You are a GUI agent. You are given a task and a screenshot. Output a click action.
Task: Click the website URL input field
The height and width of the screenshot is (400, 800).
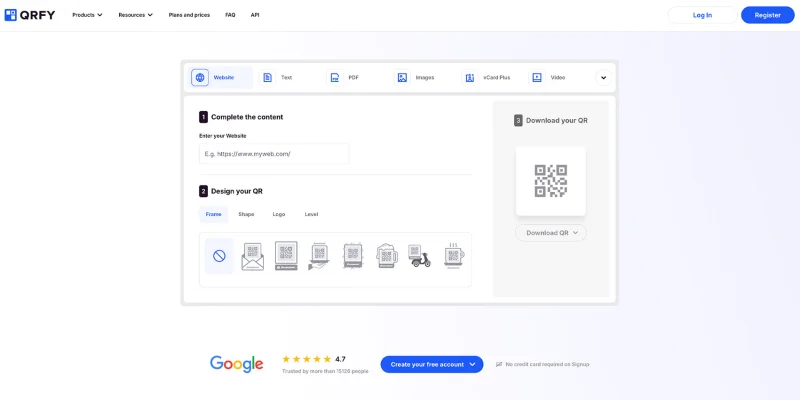(274, 154)
